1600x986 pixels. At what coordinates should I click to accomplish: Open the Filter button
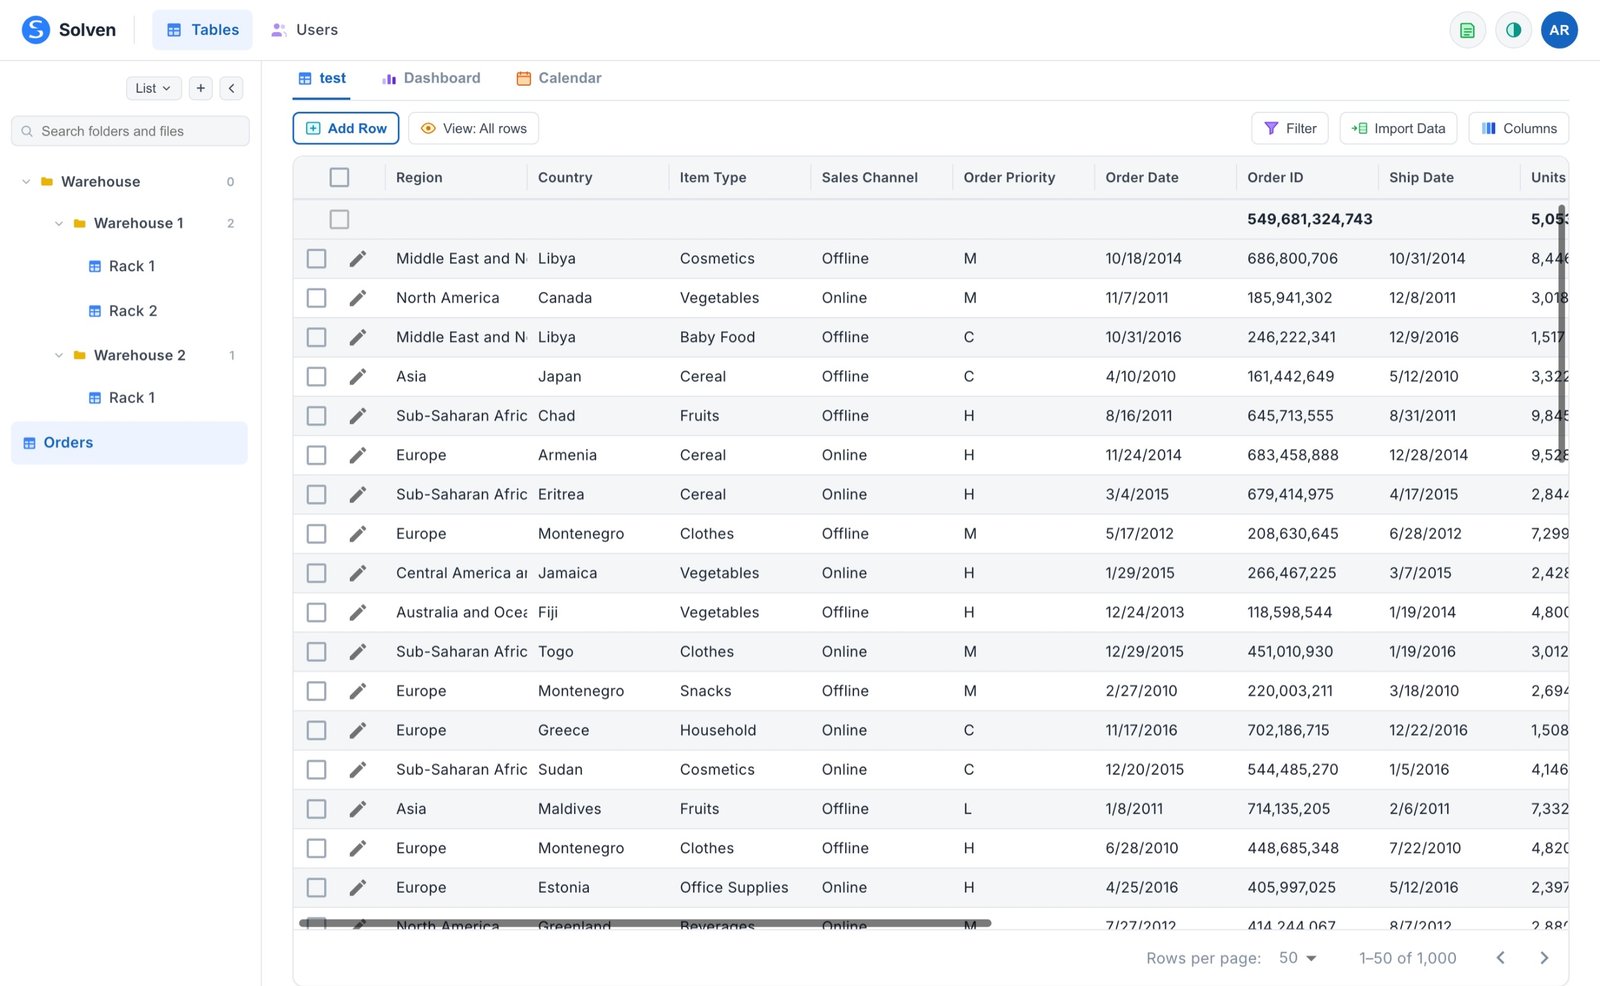click(x=1290, y=129)
